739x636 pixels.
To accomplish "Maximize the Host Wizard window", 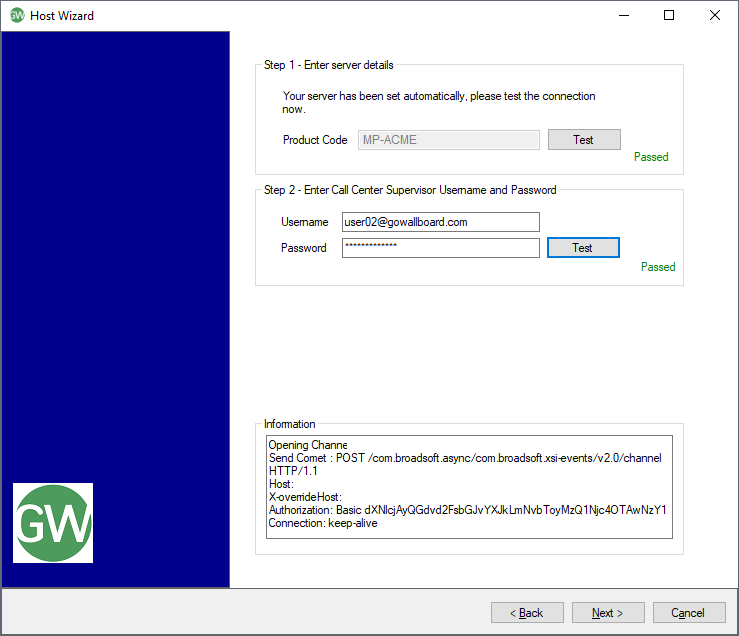I will click(x=669, y=16).
